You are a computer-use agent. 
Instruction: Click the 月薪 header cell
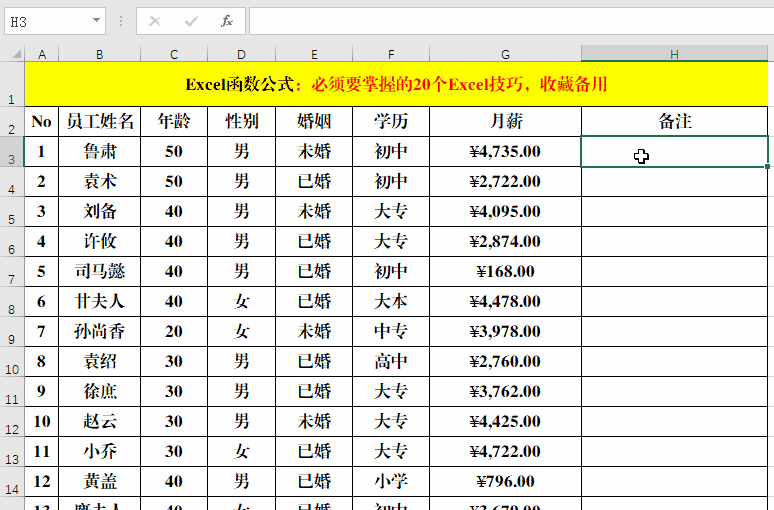[505, 121]
